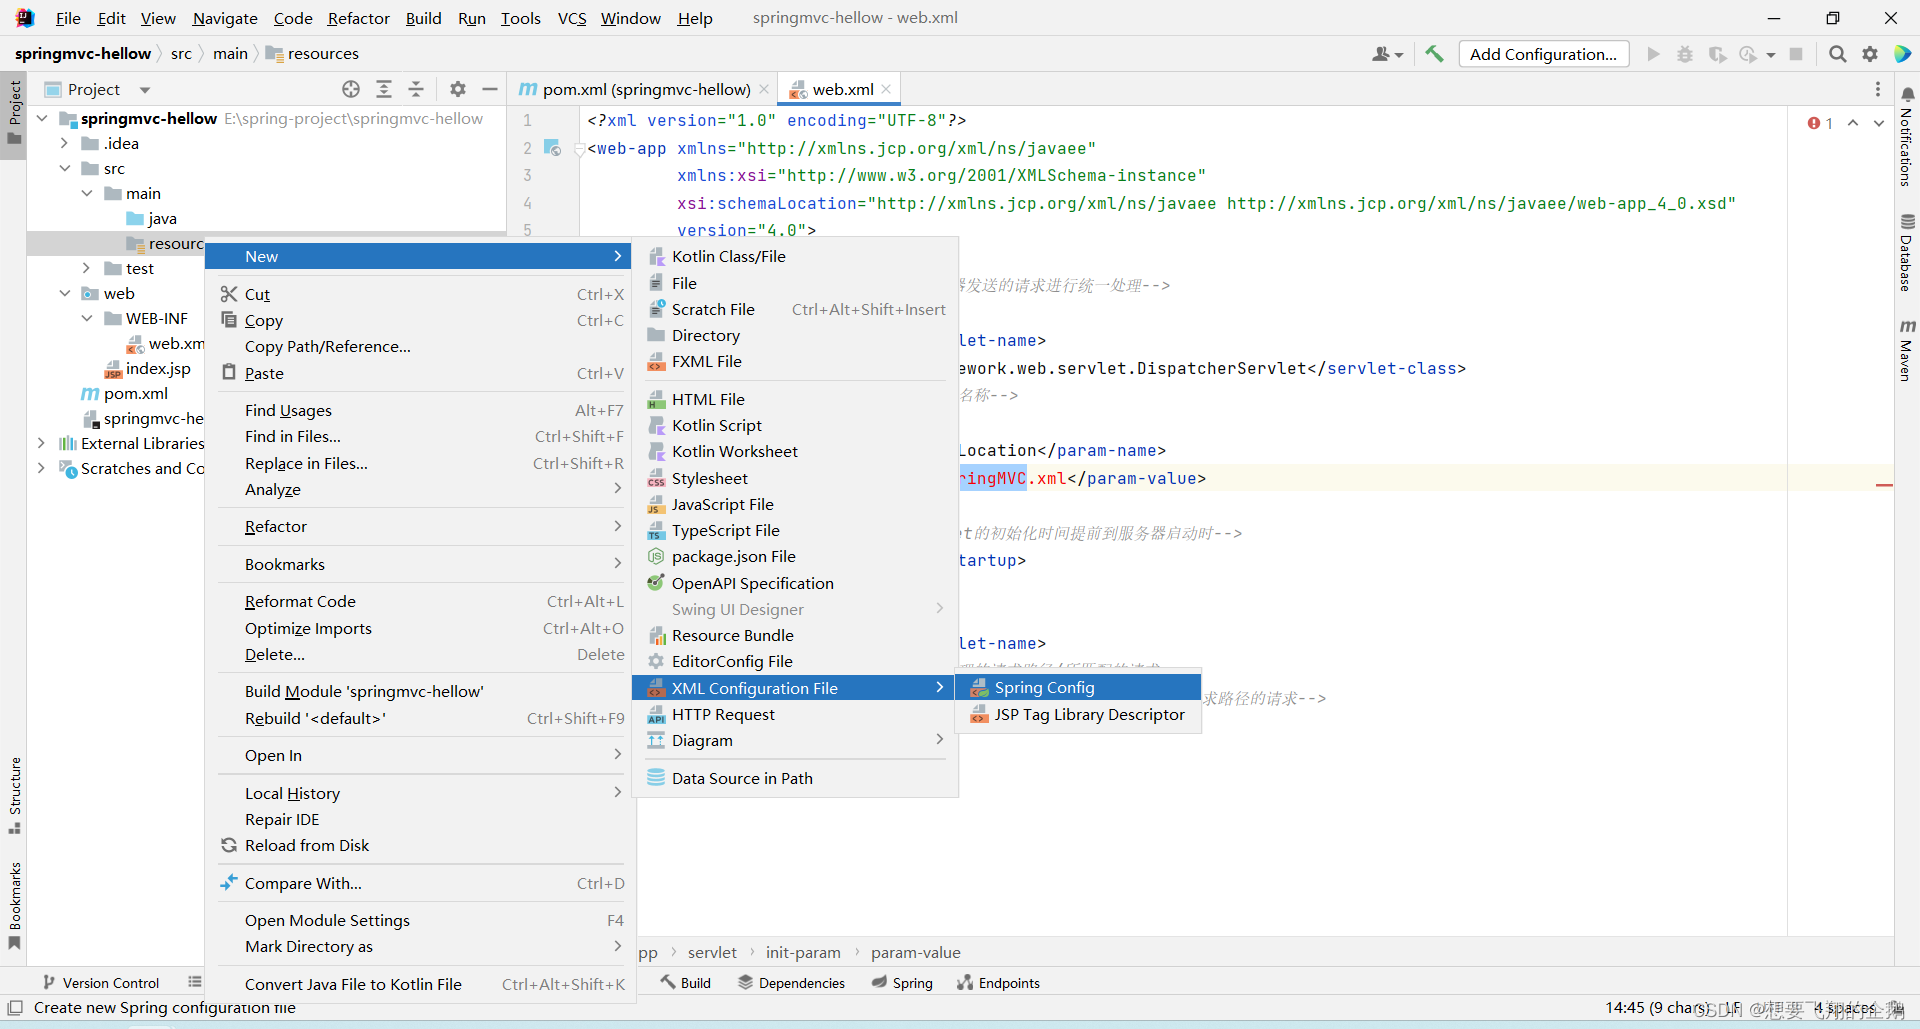The image size is (1920, 1029).
Task: Open Project panel options gear
Action: coord(458,89)
